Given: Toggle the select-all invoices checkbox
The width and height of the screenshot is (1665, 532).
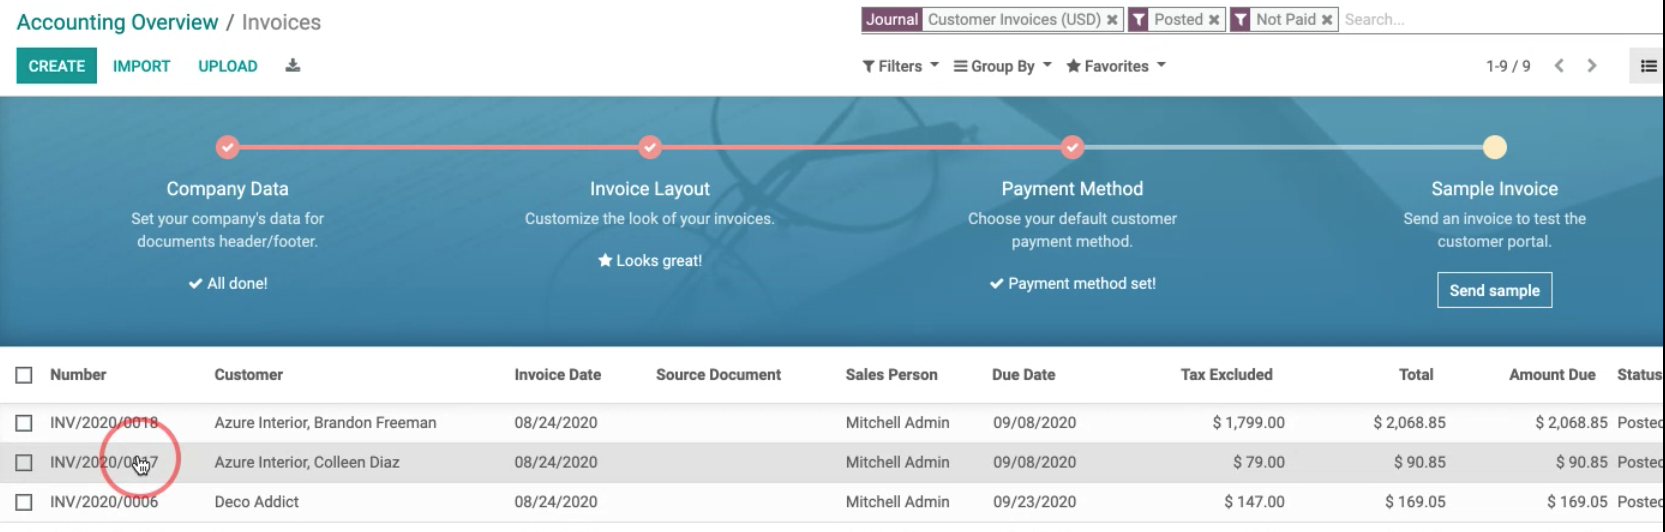Looking at the screenshot, I should tap(24, 375).
